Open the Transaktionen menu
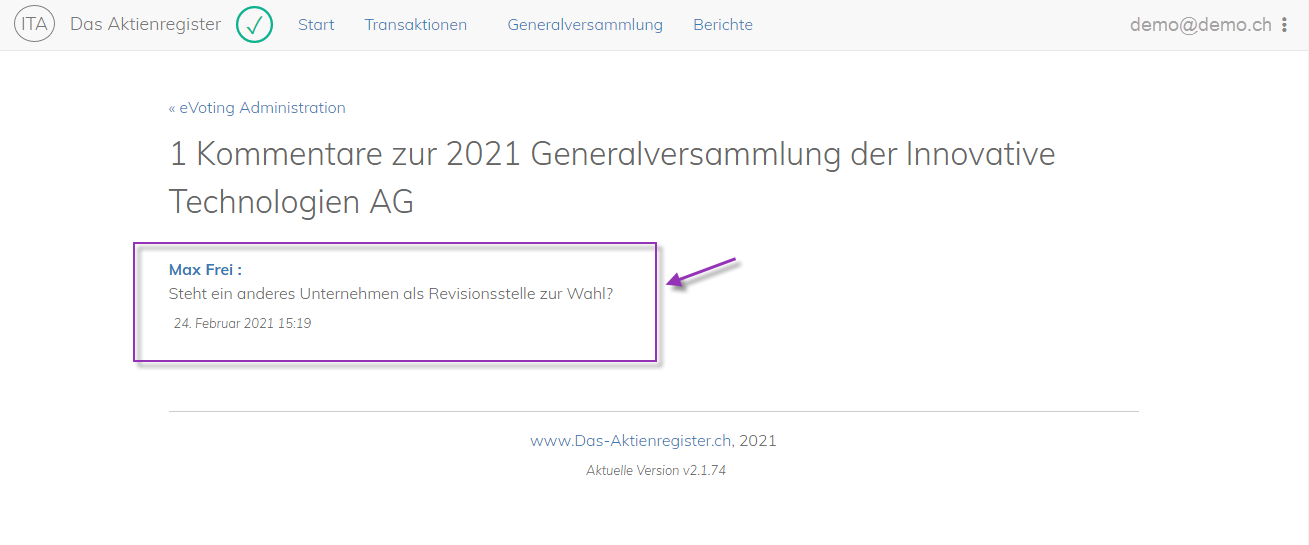 click(x=416, y=25)
